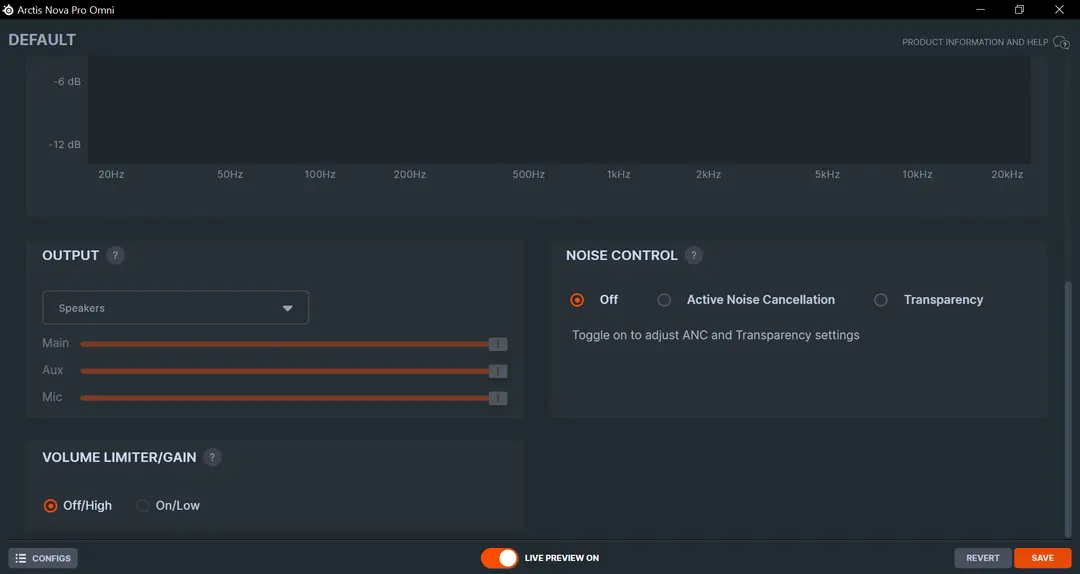Click the 1kHz frequency label
This screenshot has width=1080, height=574.
click(x=619, y=174)
